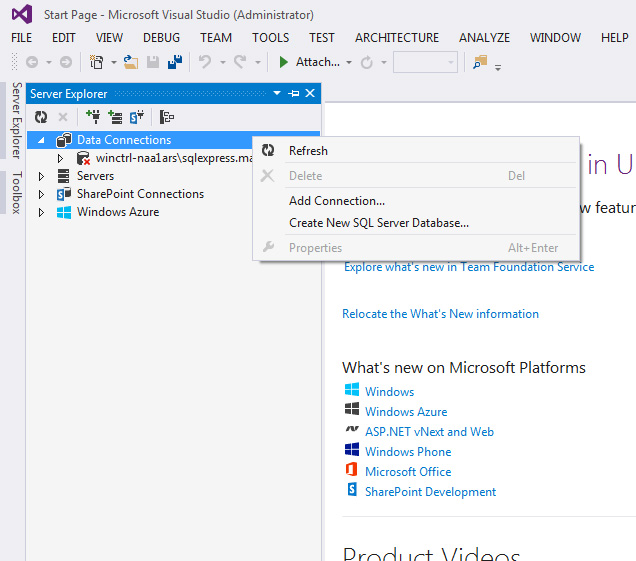The width and height of the screenshot is (636, 561).
Task: Close the Server Explorer panel
Action: click(310, 93)
